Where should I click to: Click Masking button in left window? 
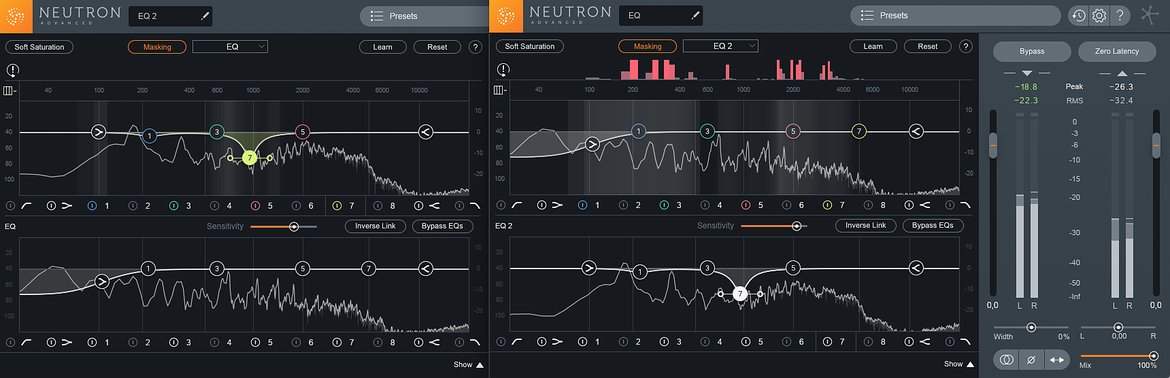point(157,46)
